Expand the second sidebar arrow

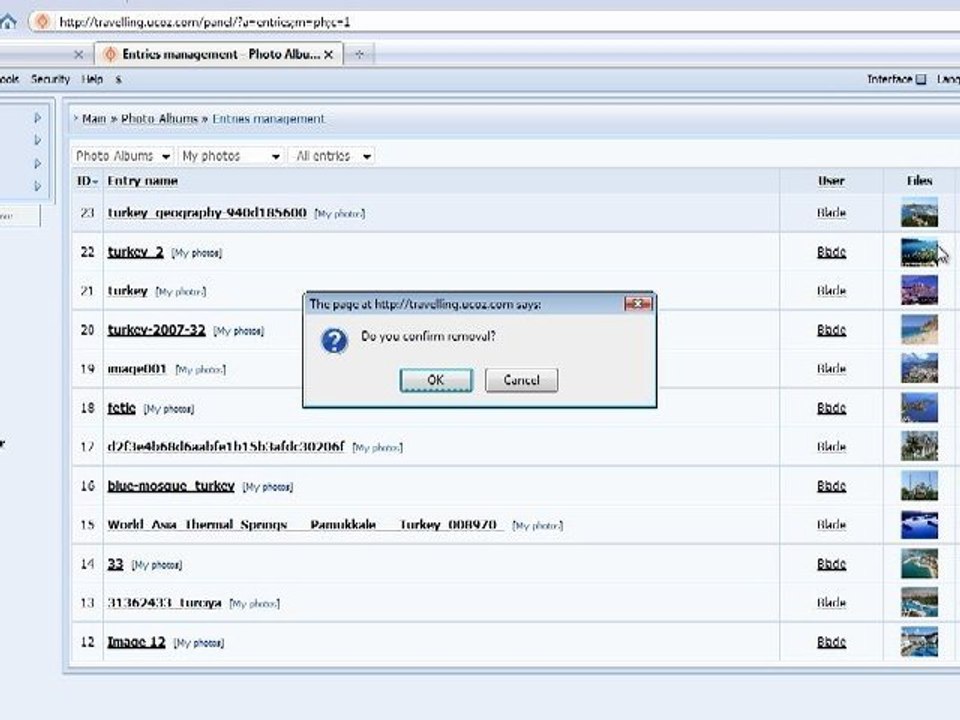point(37,140)
